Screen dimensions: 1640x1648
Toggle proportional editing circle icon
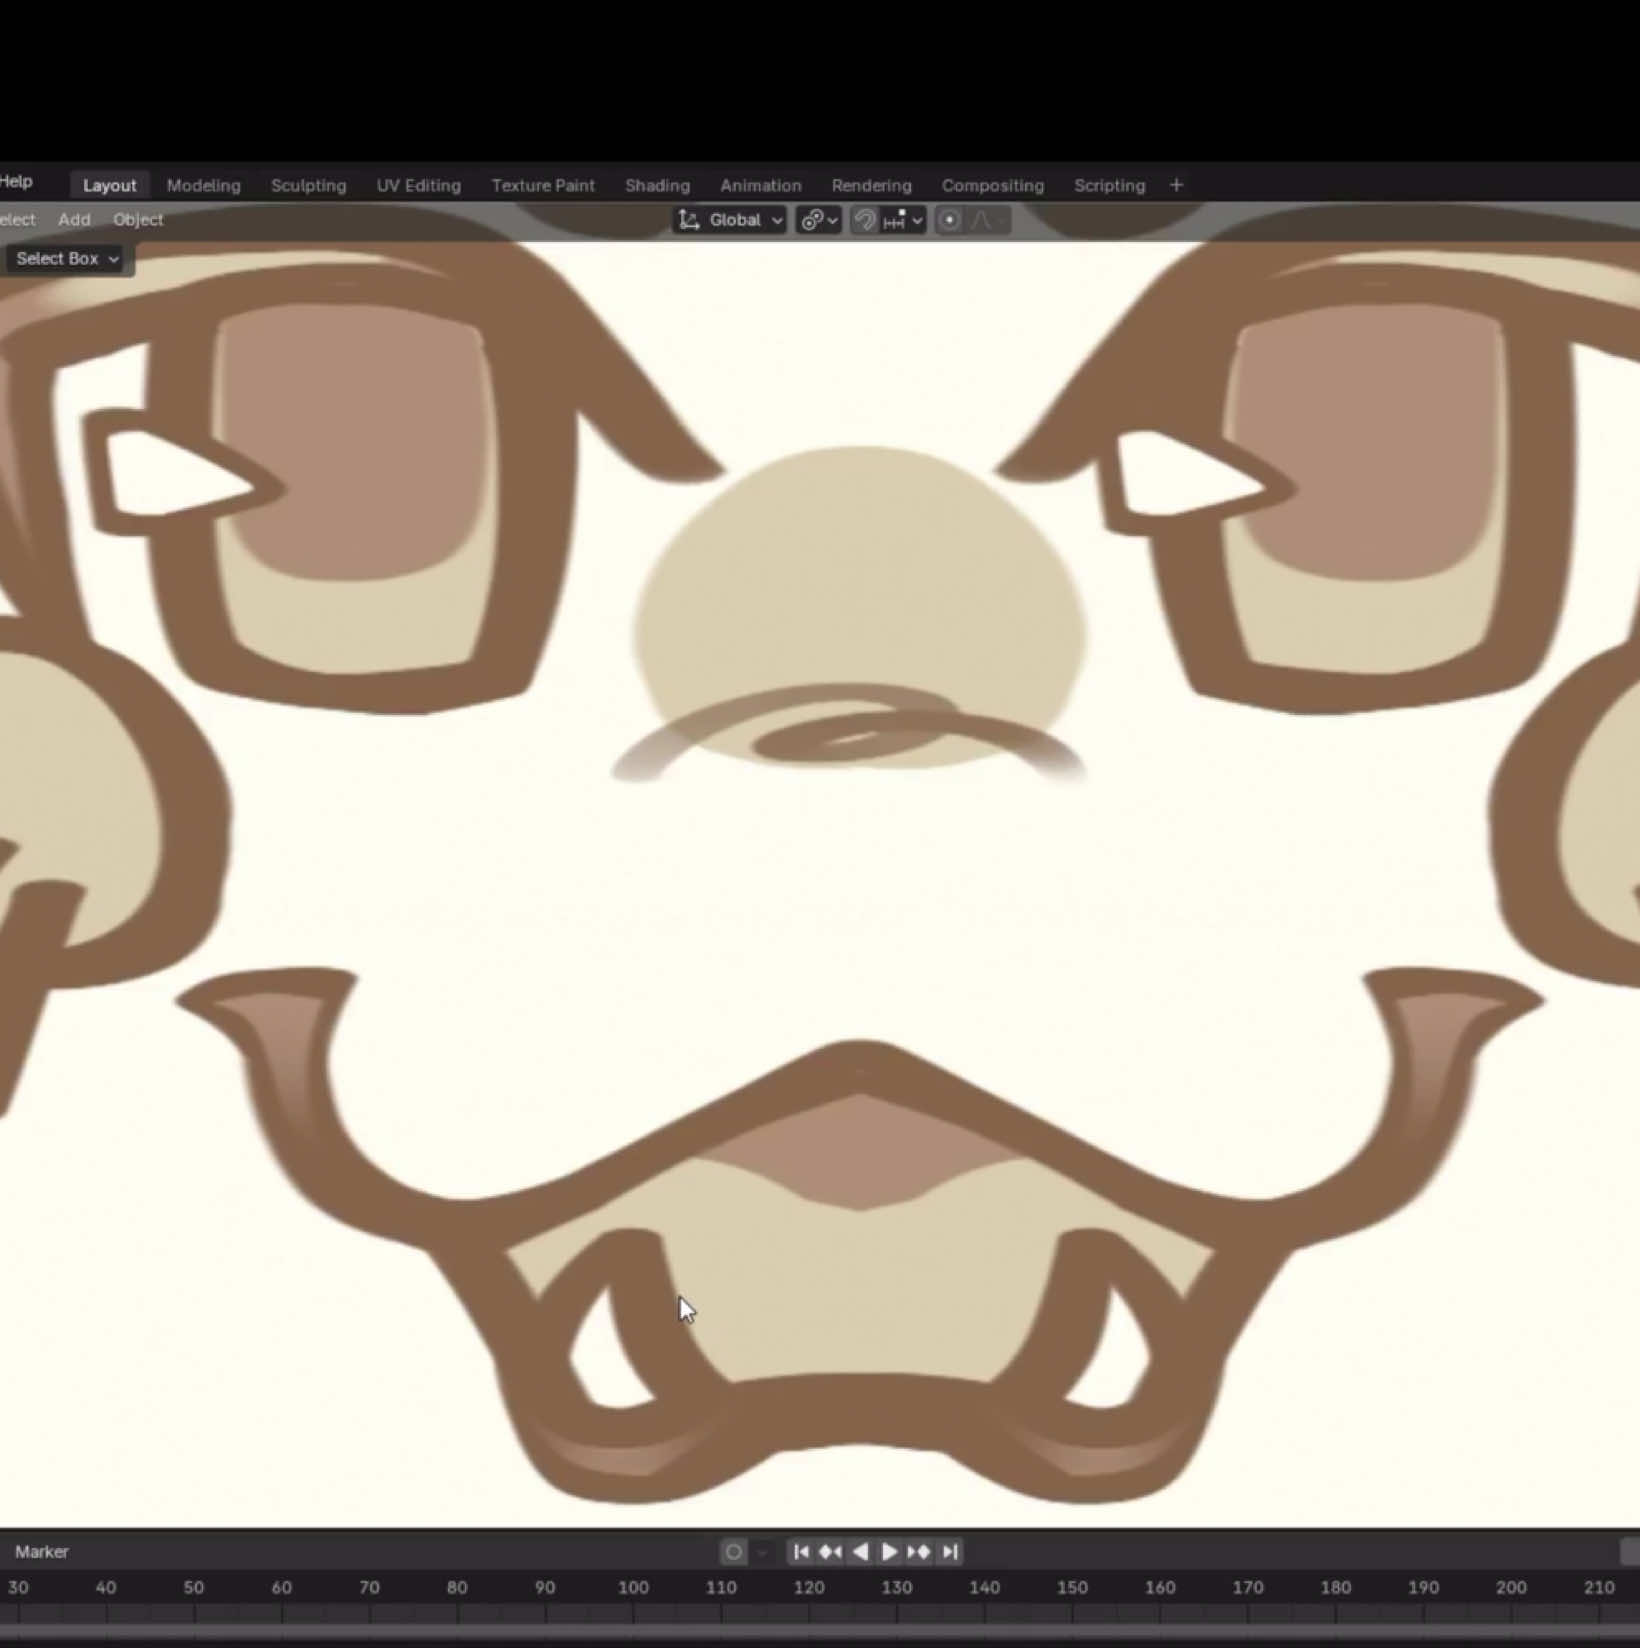coord(949,220)
